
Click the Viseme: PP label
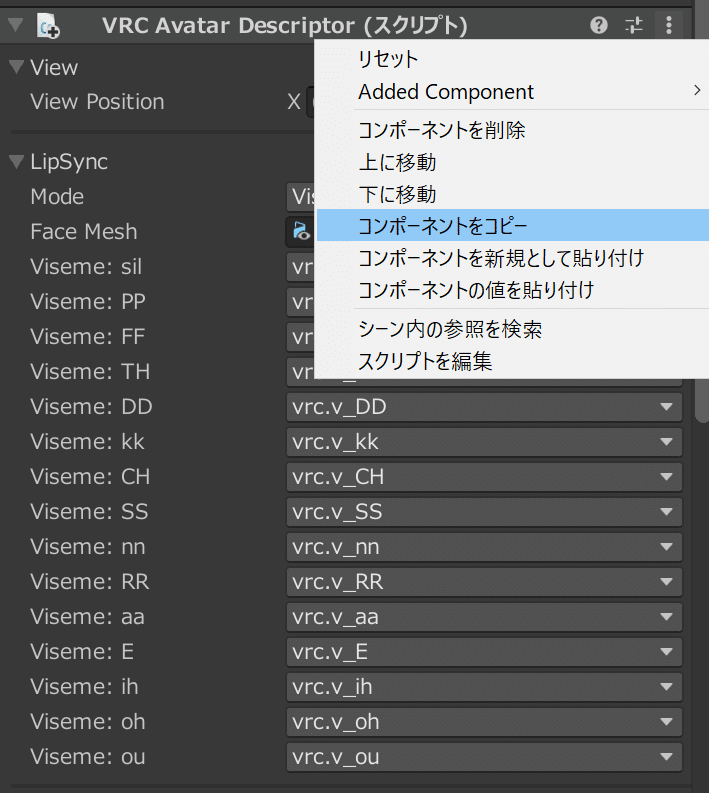point(87,301)
